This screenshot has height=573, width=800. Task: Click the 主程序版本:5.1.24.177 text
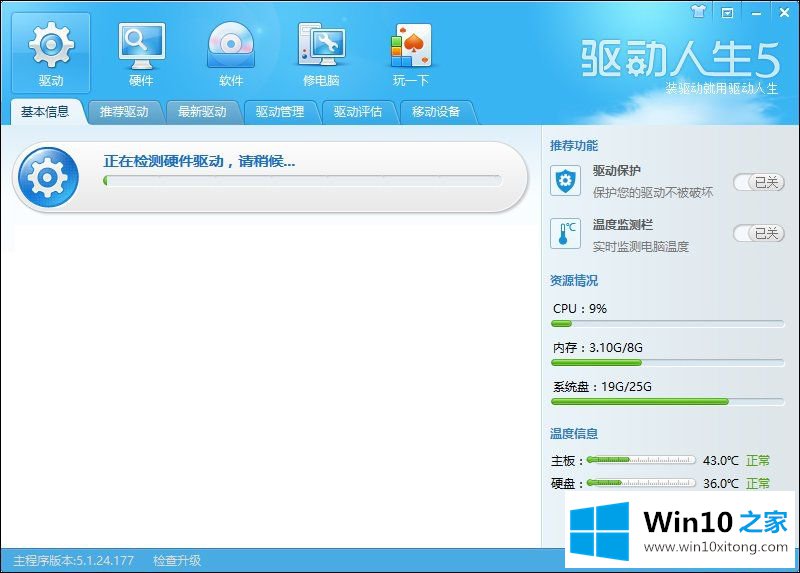[x=73, y=561]
